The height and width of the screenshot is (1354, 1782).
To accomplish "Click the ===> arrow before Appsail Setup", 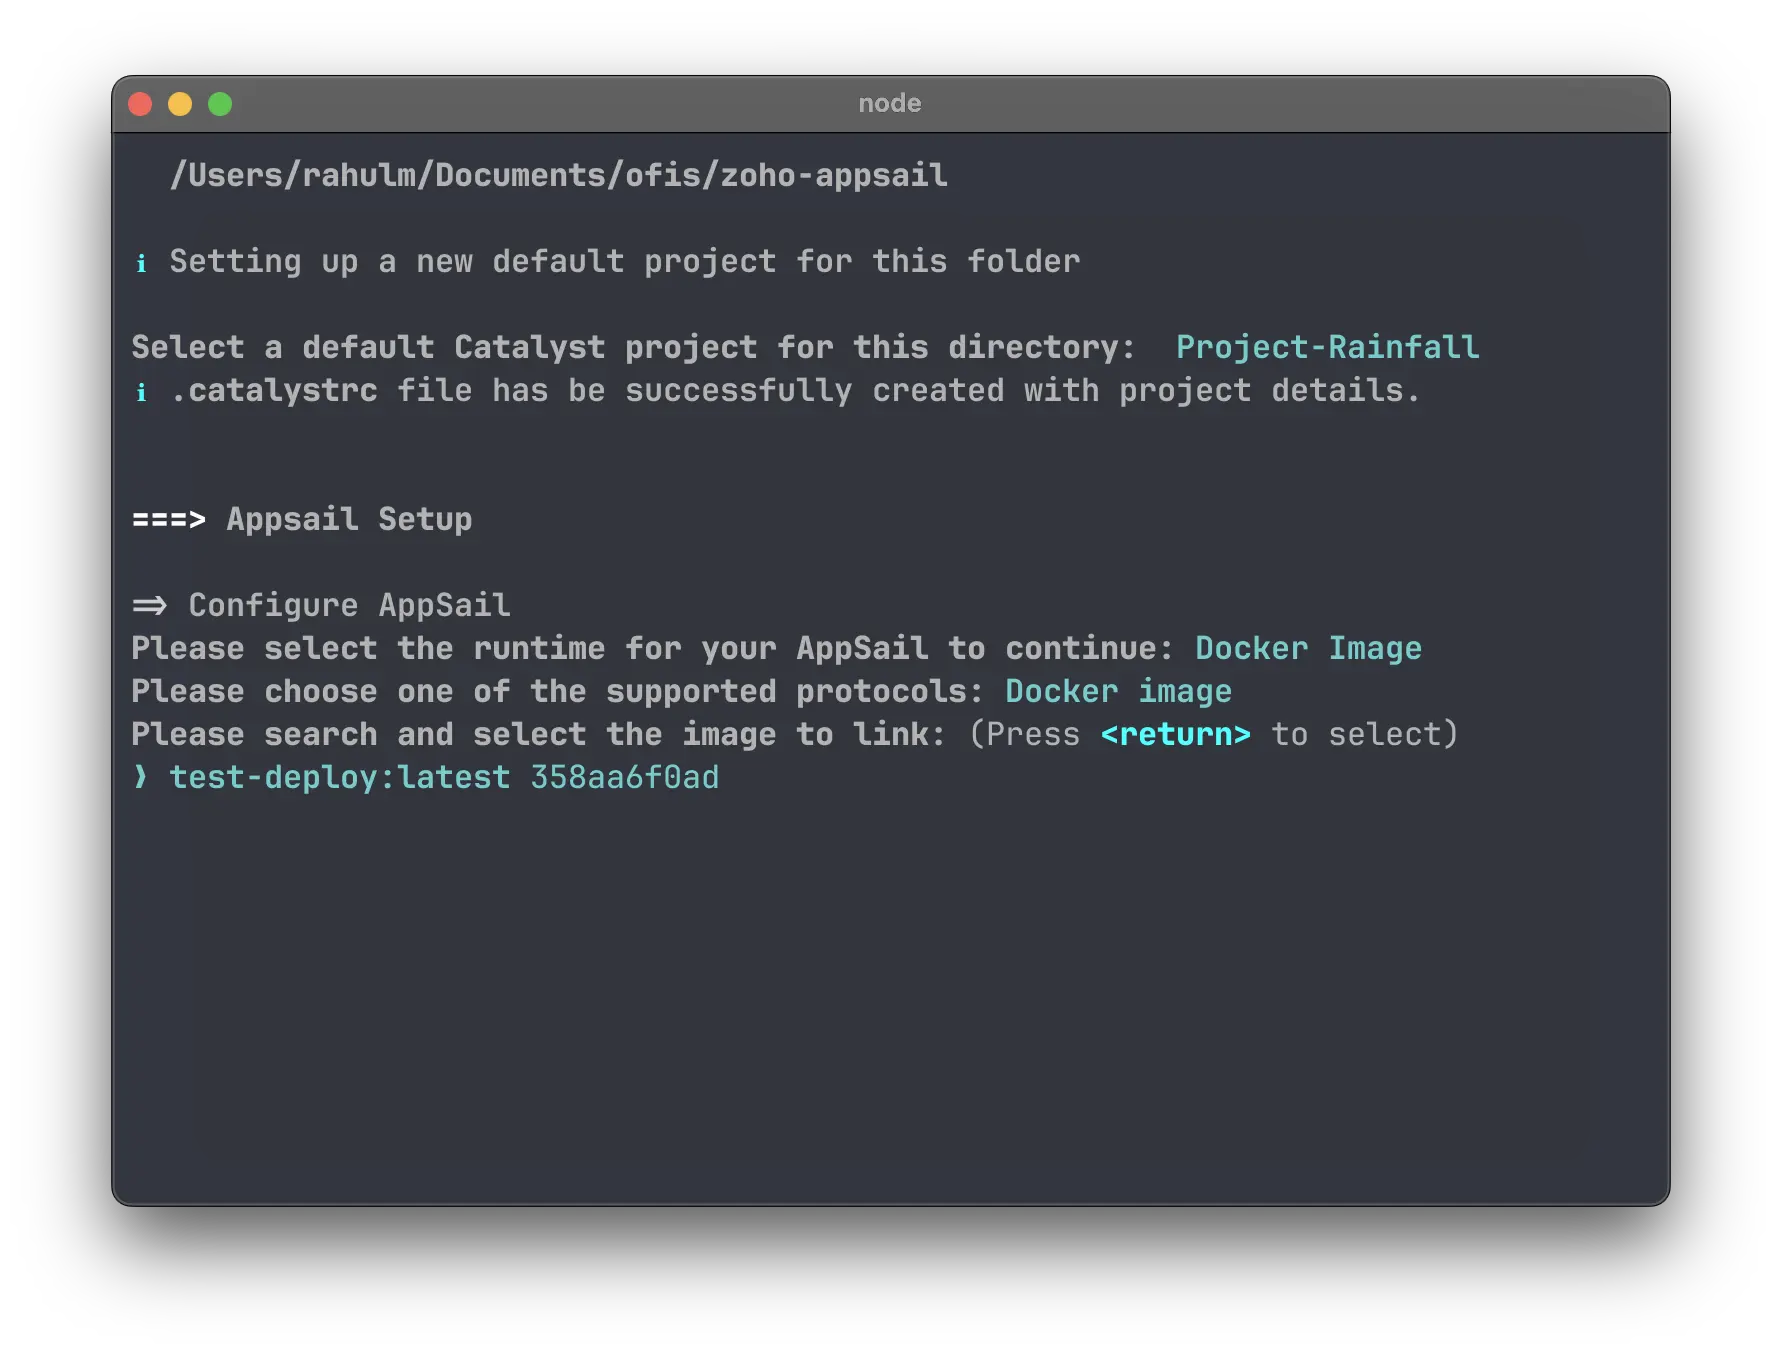I will (167, 519).
